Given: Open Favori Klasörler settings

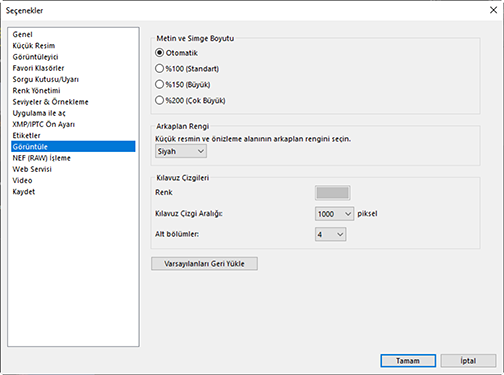Looking at the screenshot, I should coord(73,68).
